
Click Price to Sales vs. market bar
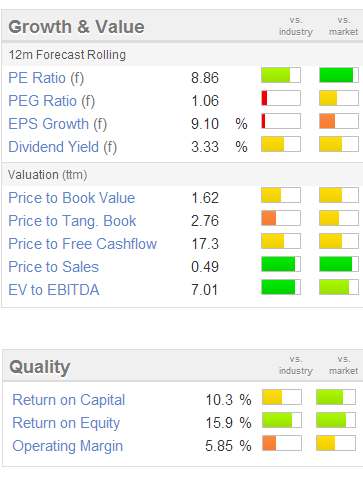339,264
